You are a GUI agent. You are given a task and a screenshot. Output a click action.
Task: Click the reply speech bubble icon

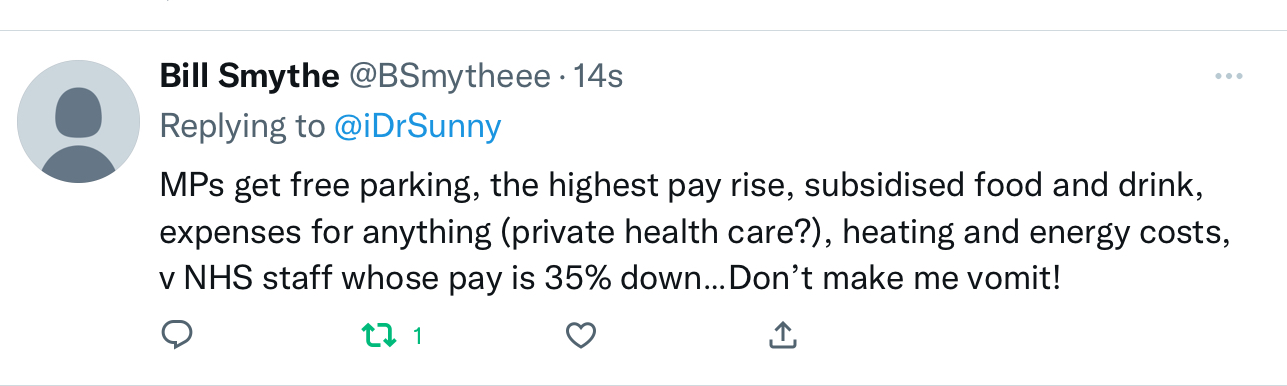click(x=176, y=336)
